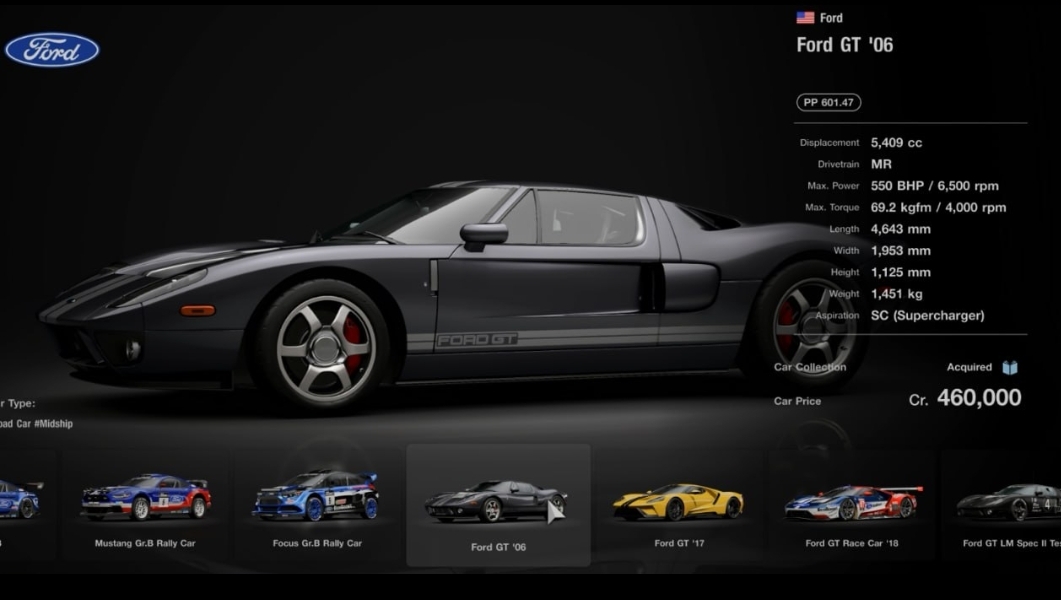Screen dimensions: 1061x600
Task: Click the height value 1,125 mm
Action: pyautogui.click(x=900, y=273)
